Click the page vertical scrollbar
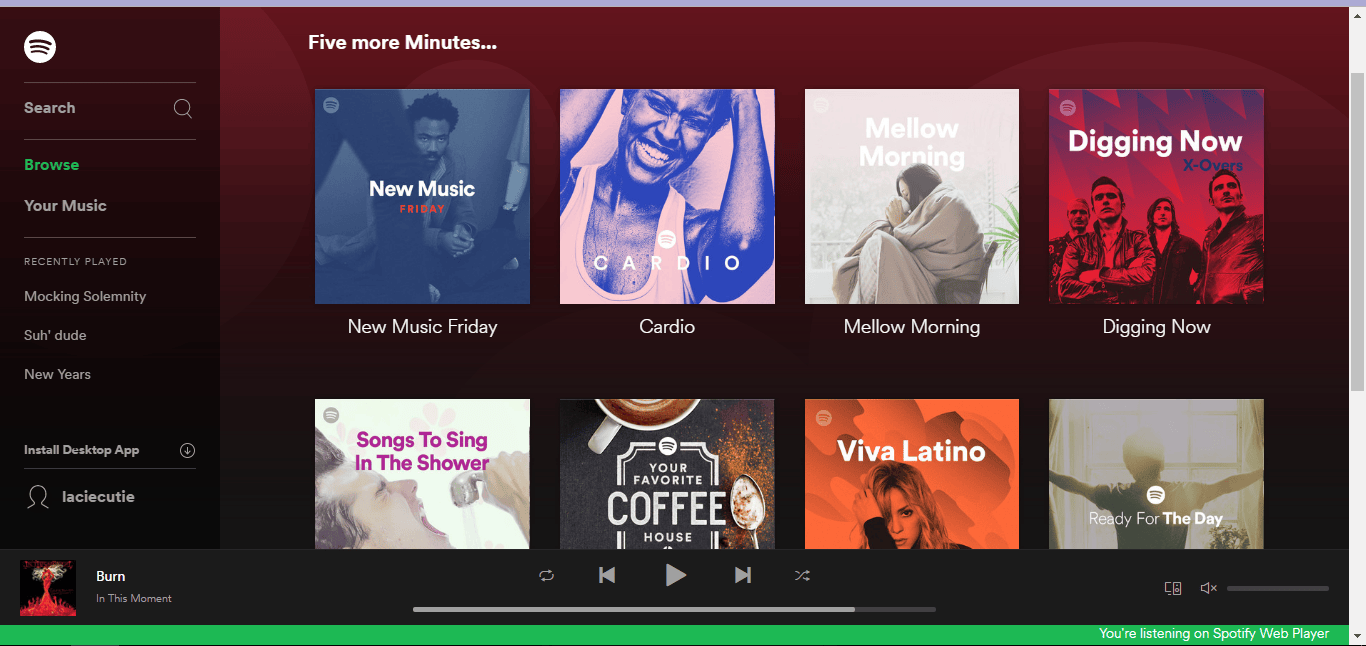The width and height of the screenshot is (1366, 646). coord(1357,231)
